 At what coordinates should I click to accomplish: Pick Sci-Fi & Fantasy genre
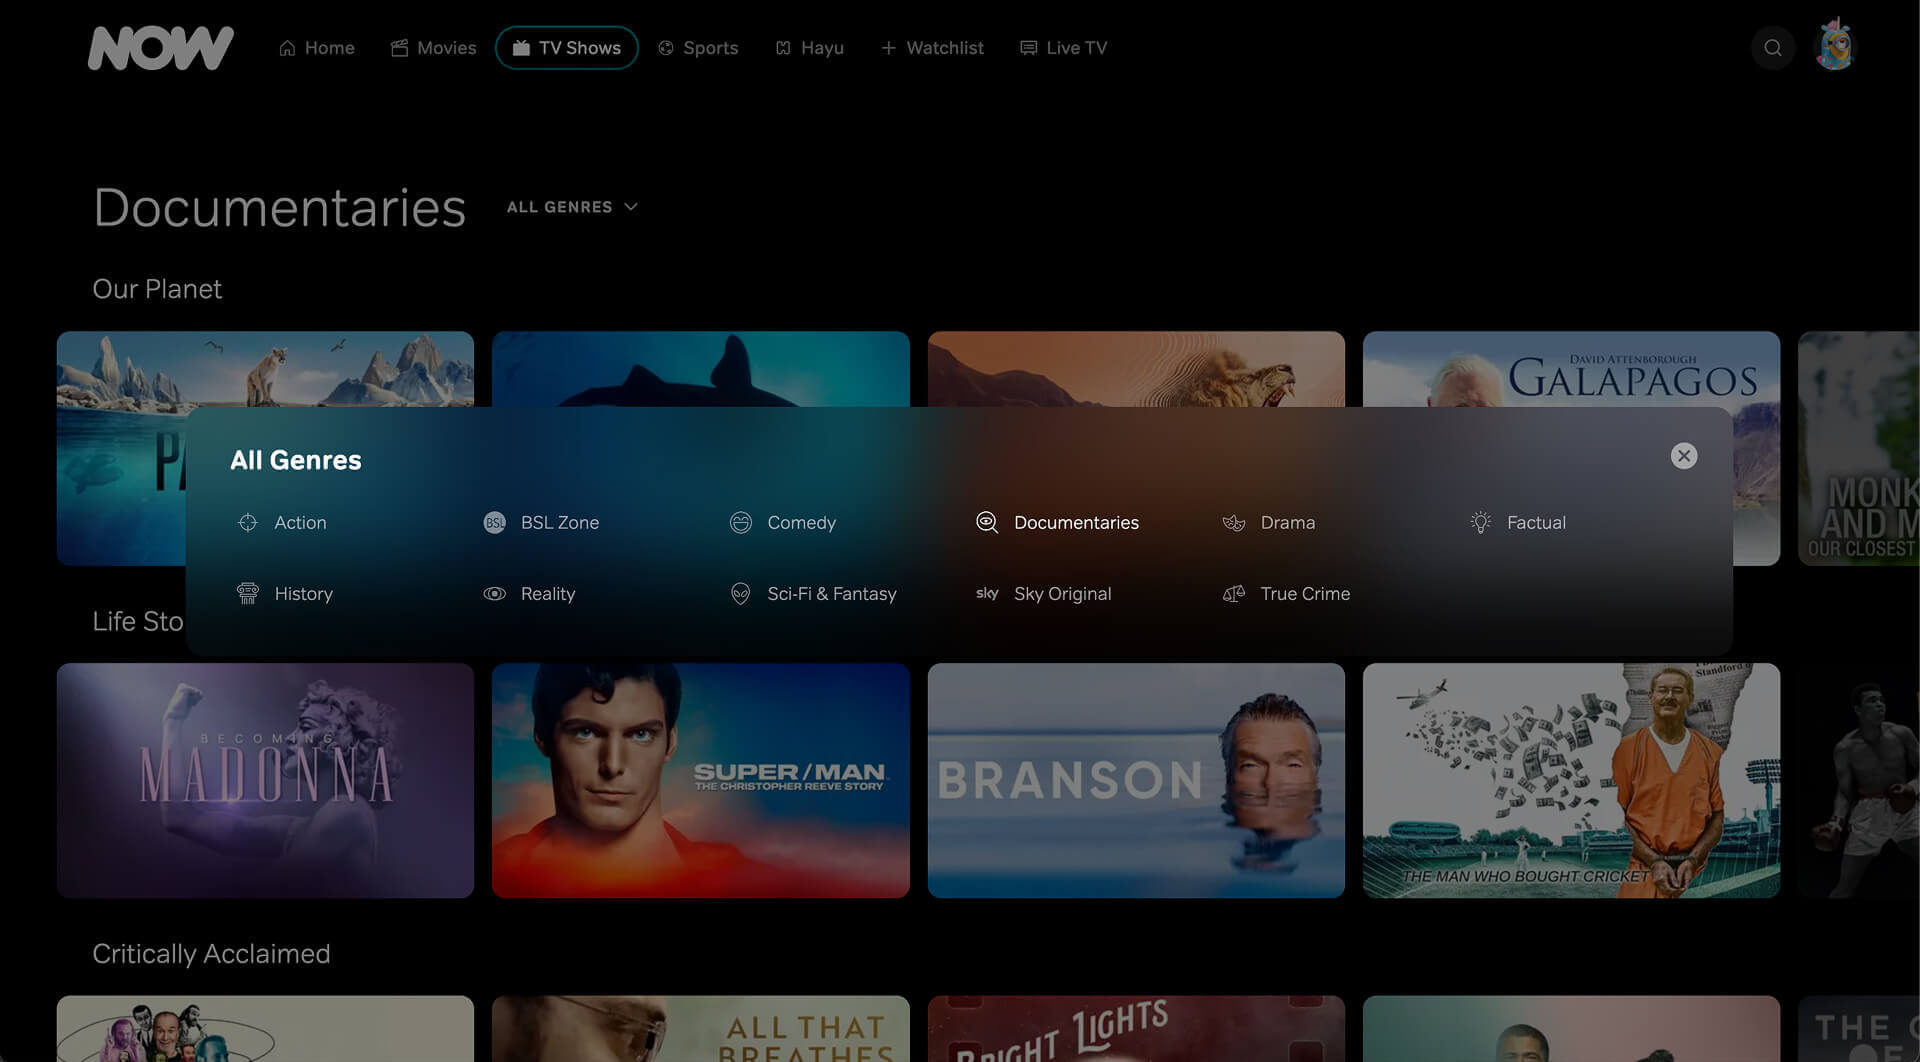831,593
